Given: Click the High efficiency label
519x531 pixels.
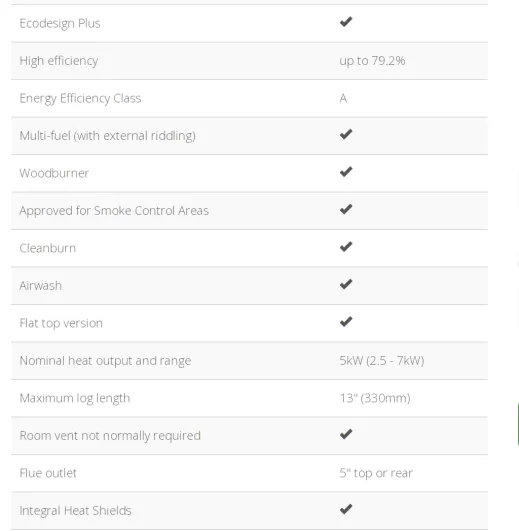Looking at the screenshot, I should tap(59, 61).
